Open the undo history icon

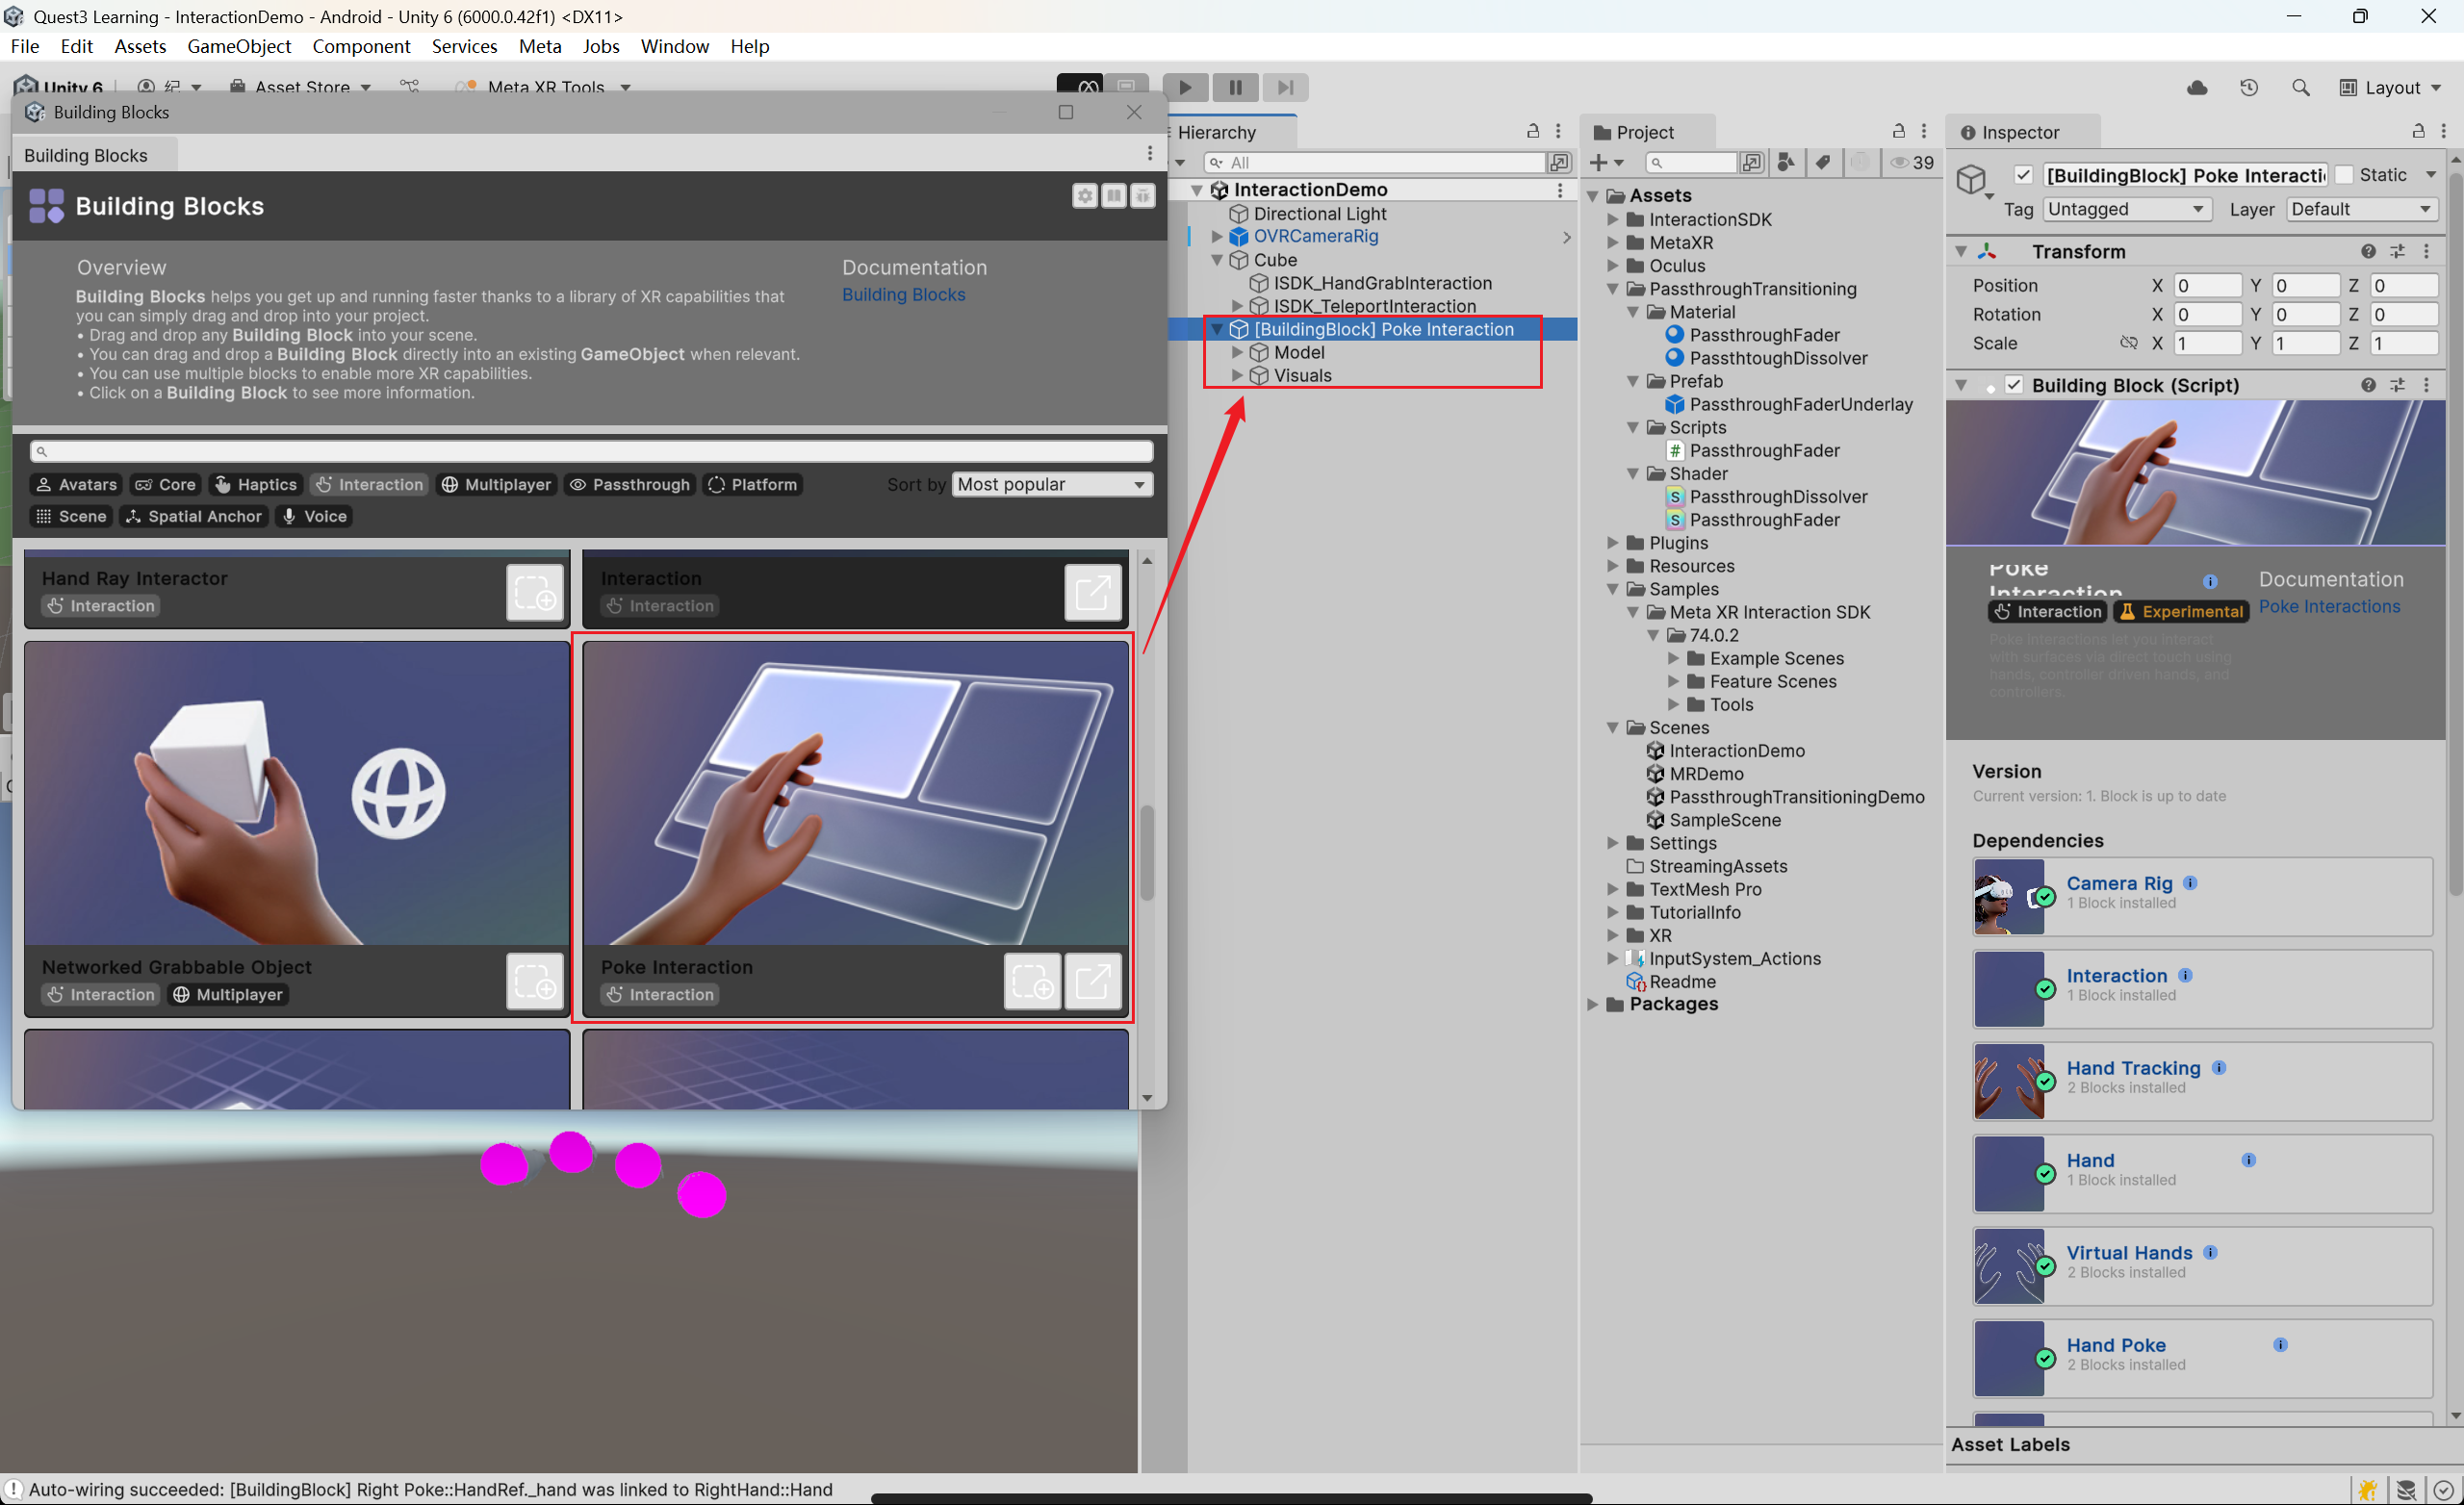coord(2249,88)
